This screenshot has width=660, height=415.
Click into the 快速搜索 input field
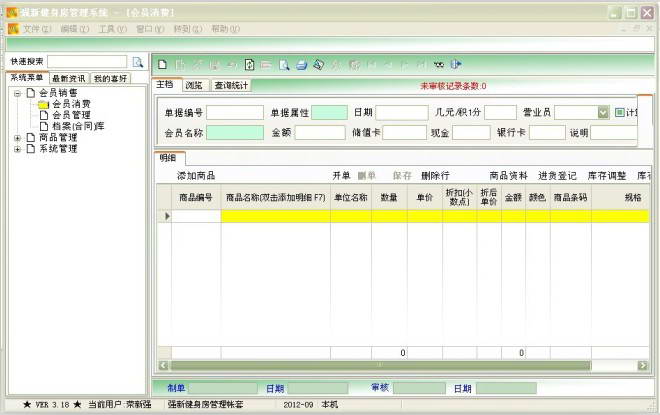(87, 62)
